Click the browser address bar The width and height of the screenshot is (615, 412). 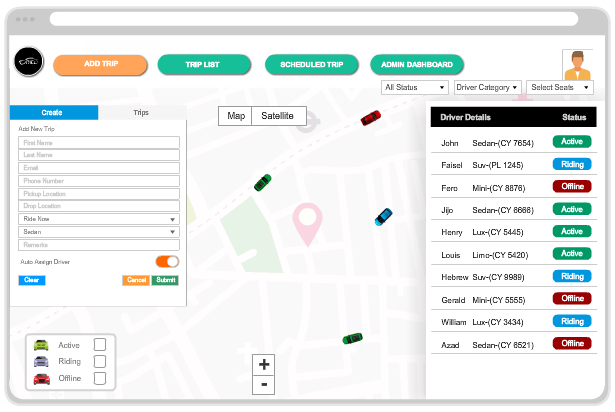click(314, 19)
